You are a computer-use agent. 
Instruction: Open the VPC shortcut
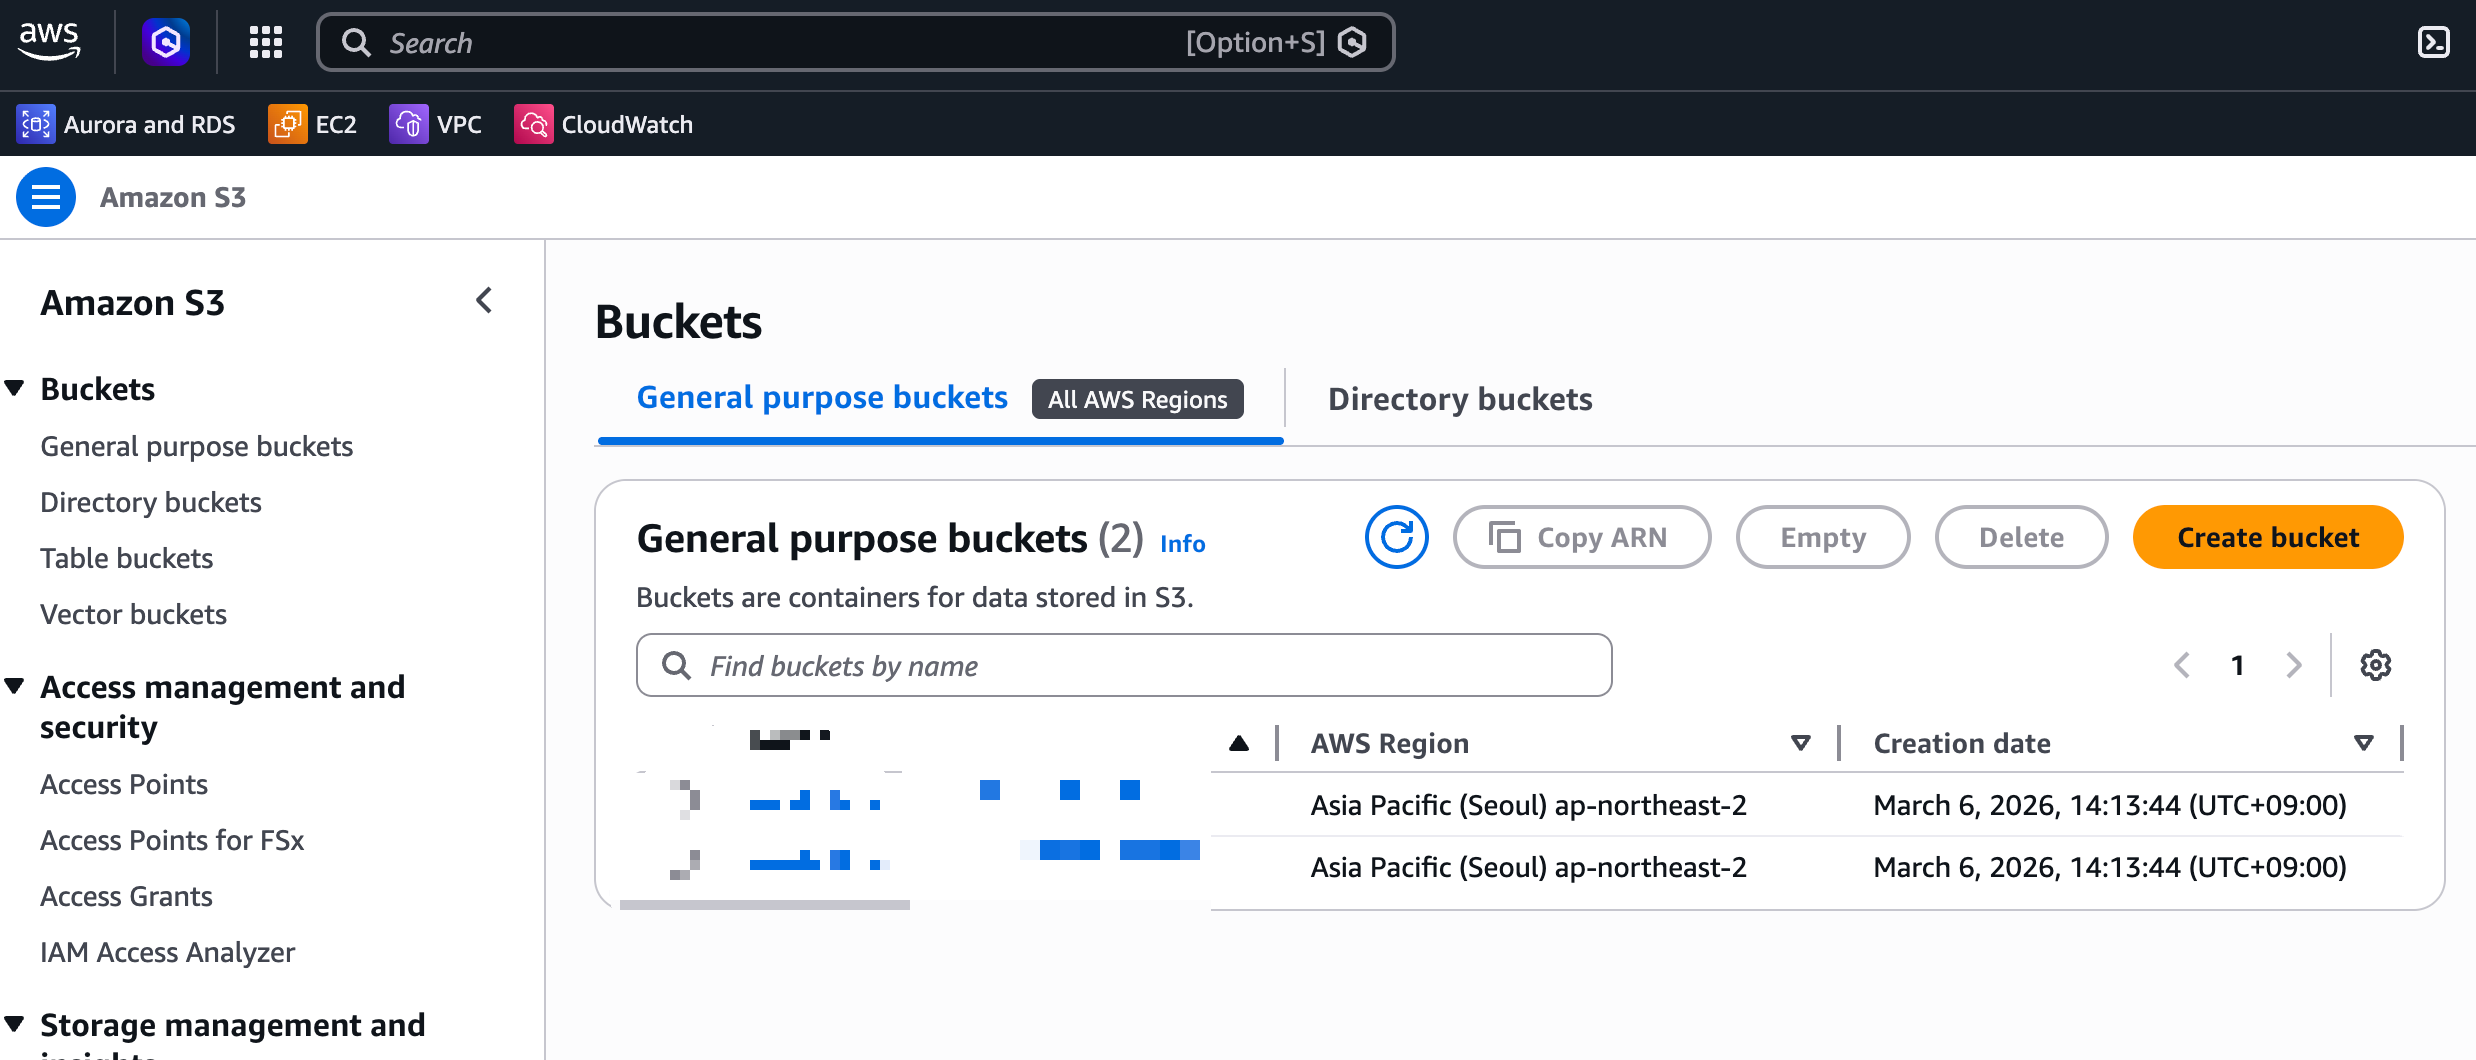[x=435, y=124]
